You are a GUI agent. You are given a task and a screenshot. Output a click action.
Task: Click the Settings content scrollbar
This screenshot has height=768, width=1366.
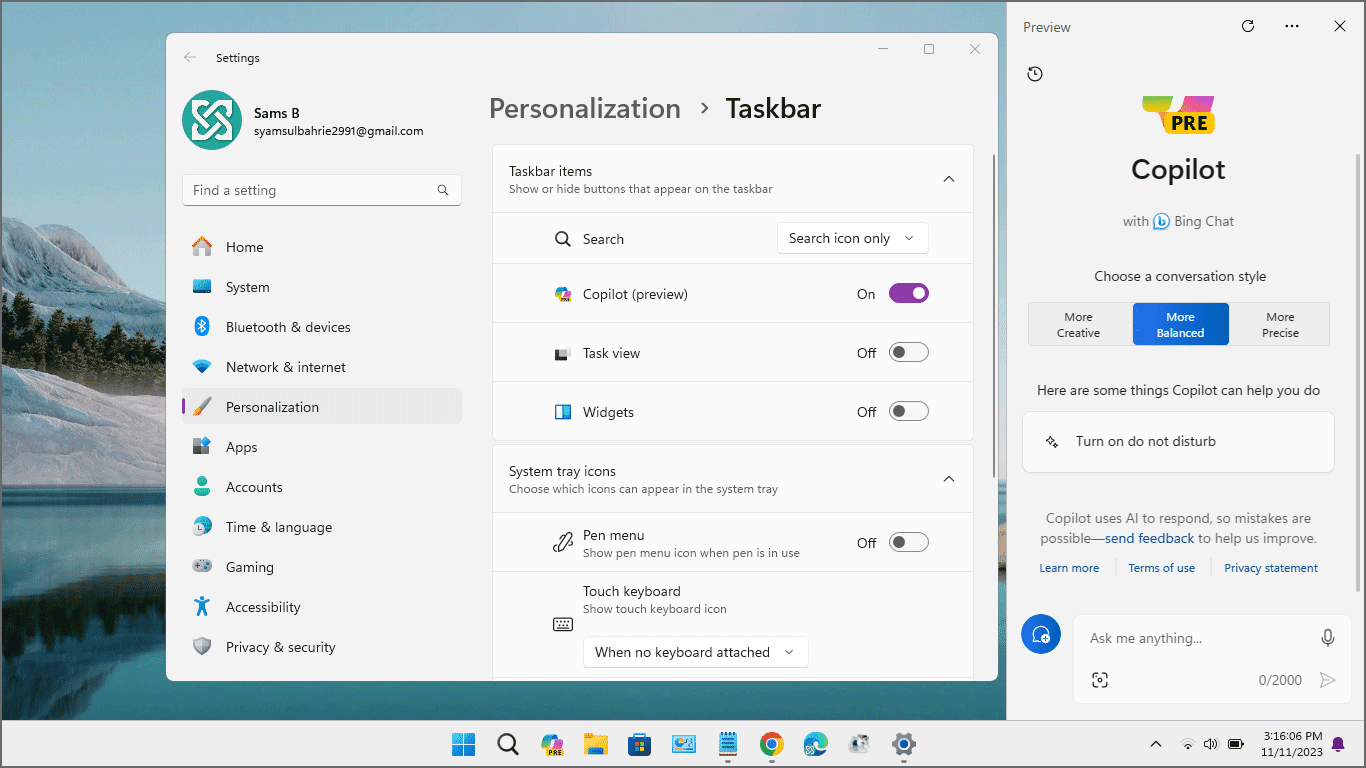[993, 315]
